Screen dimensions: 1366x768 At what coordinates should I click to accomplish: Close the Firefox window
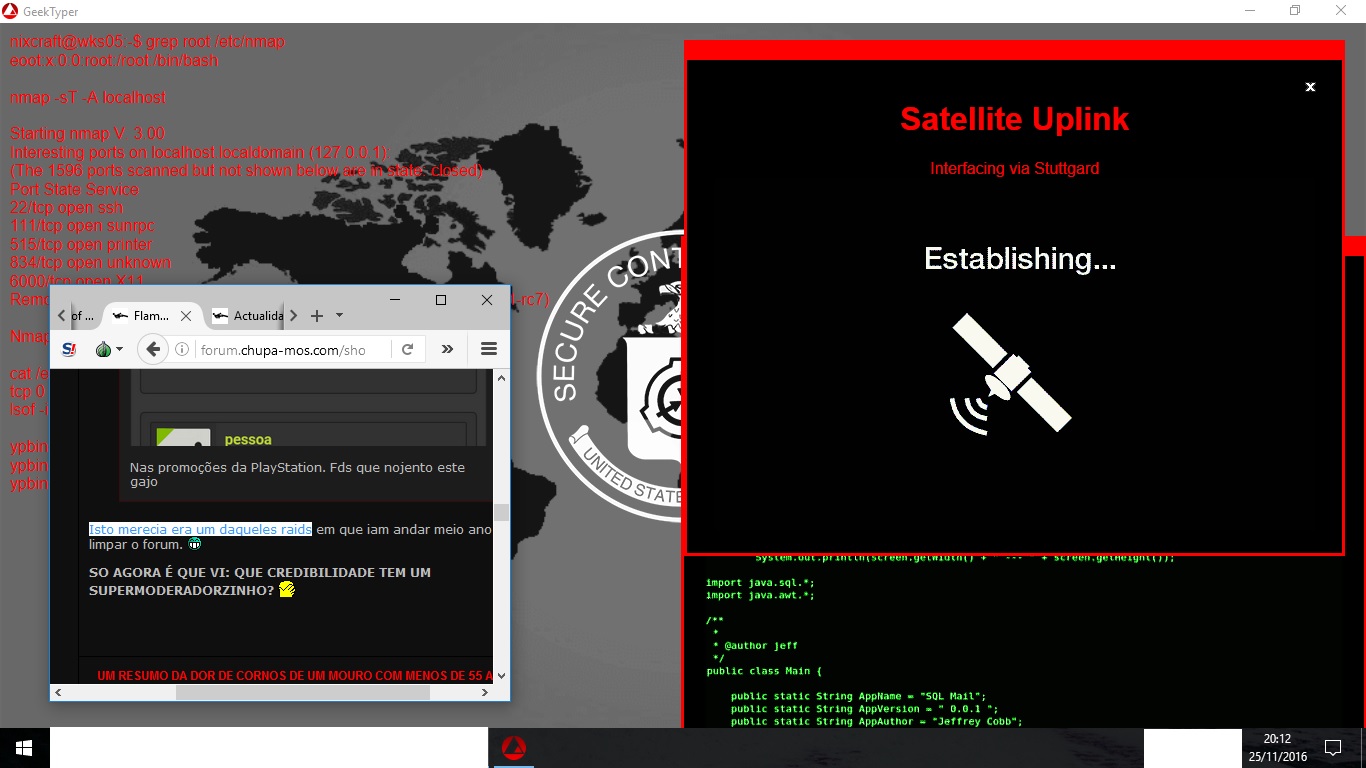click(487, 300)
